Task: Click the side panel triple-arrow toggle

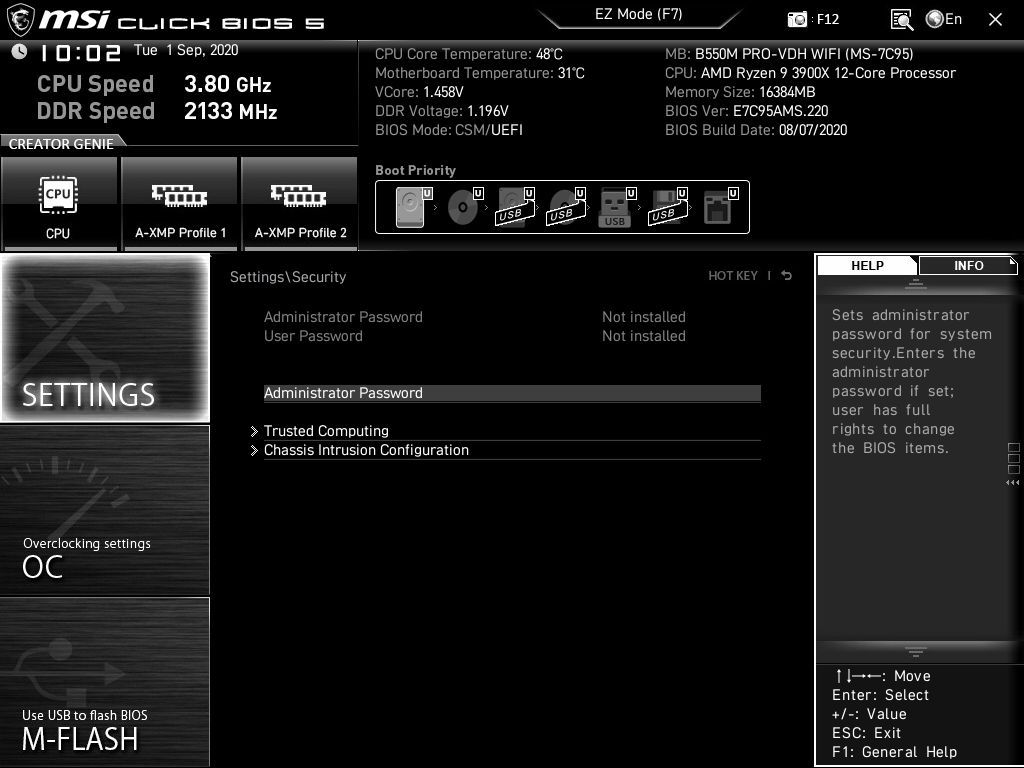Action: tap(1013, 483)
